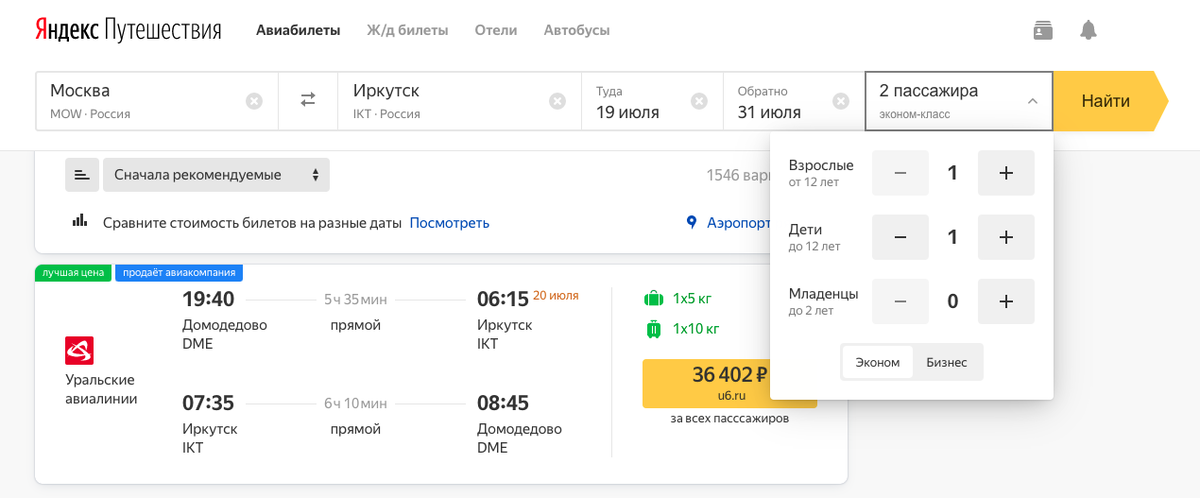Click the 06:15 arrival time
This screenshot has height=498, width=1200.
(502, 298)
